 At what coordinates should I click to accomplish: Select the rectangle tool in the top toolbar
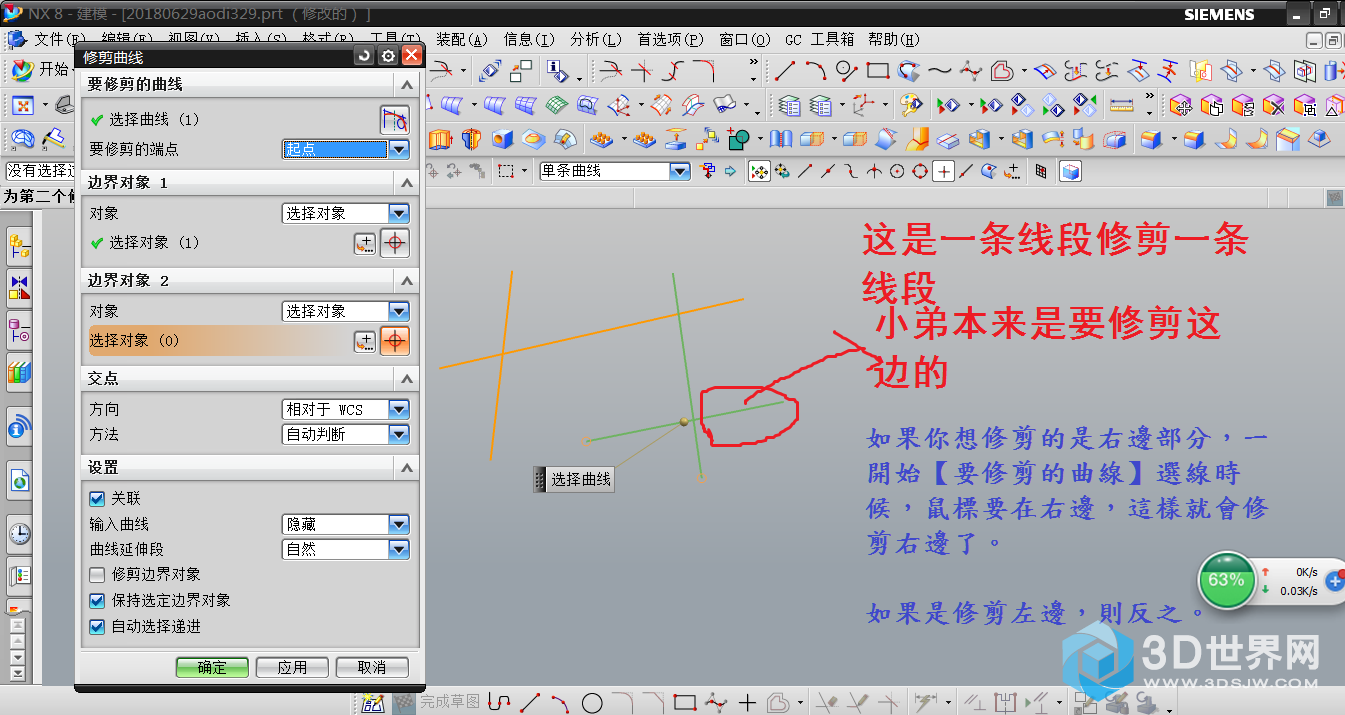877,71
